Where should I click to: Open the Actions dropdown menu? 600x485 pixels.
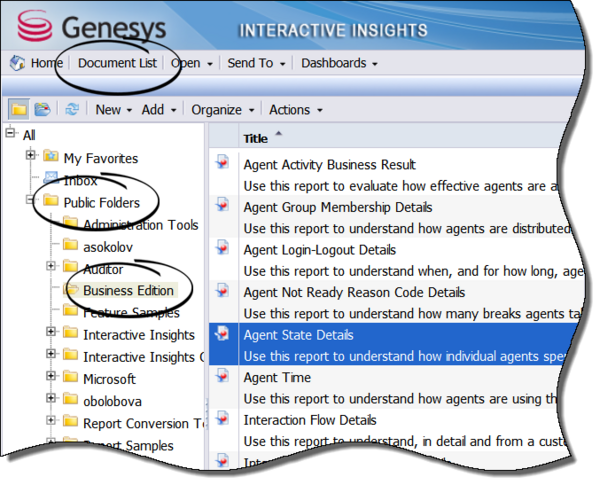click(x=296, y=110)
